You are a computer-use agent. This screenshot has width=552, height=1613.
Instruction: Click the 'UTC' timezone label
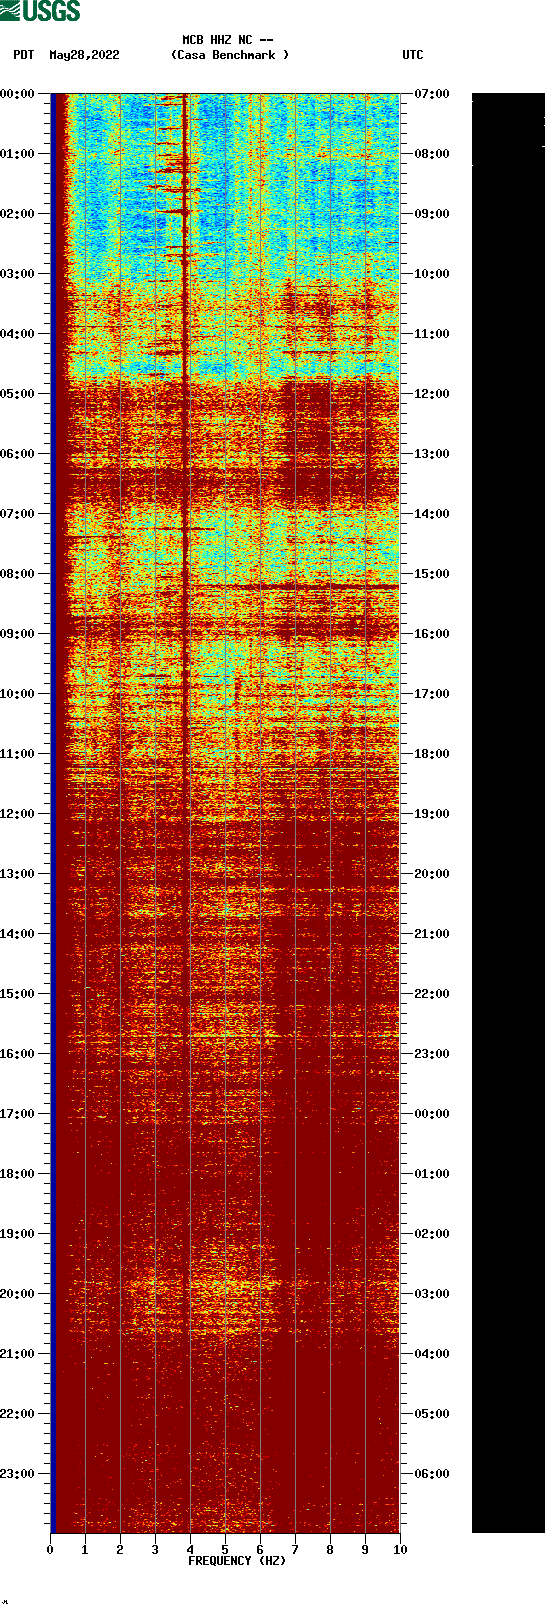tap(413, 55)
